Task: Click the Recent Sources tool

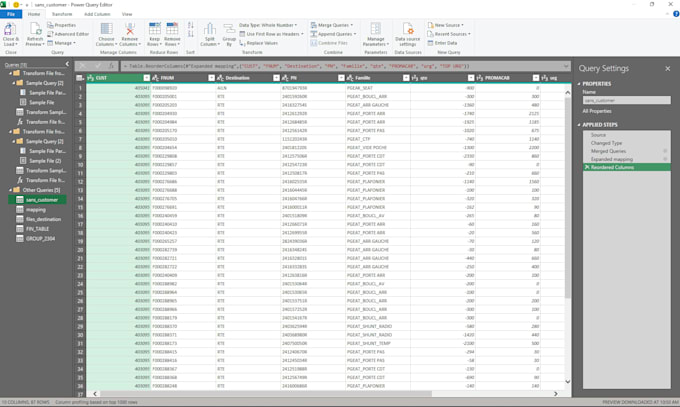Action: 449,34
